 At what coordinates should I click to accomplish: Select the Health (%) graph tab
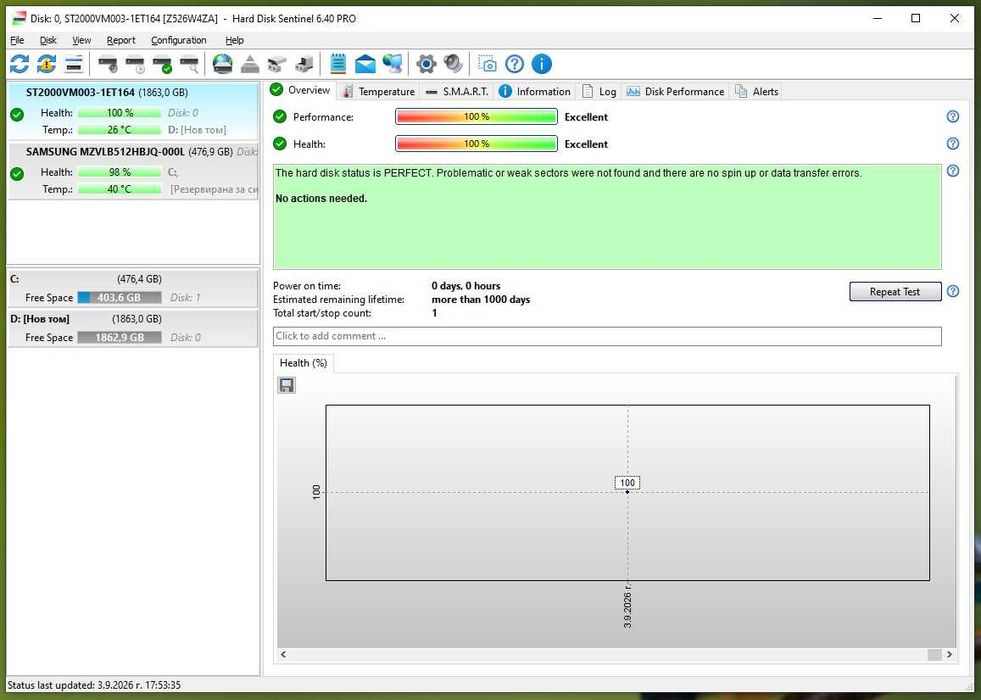(x=303, y=363)
